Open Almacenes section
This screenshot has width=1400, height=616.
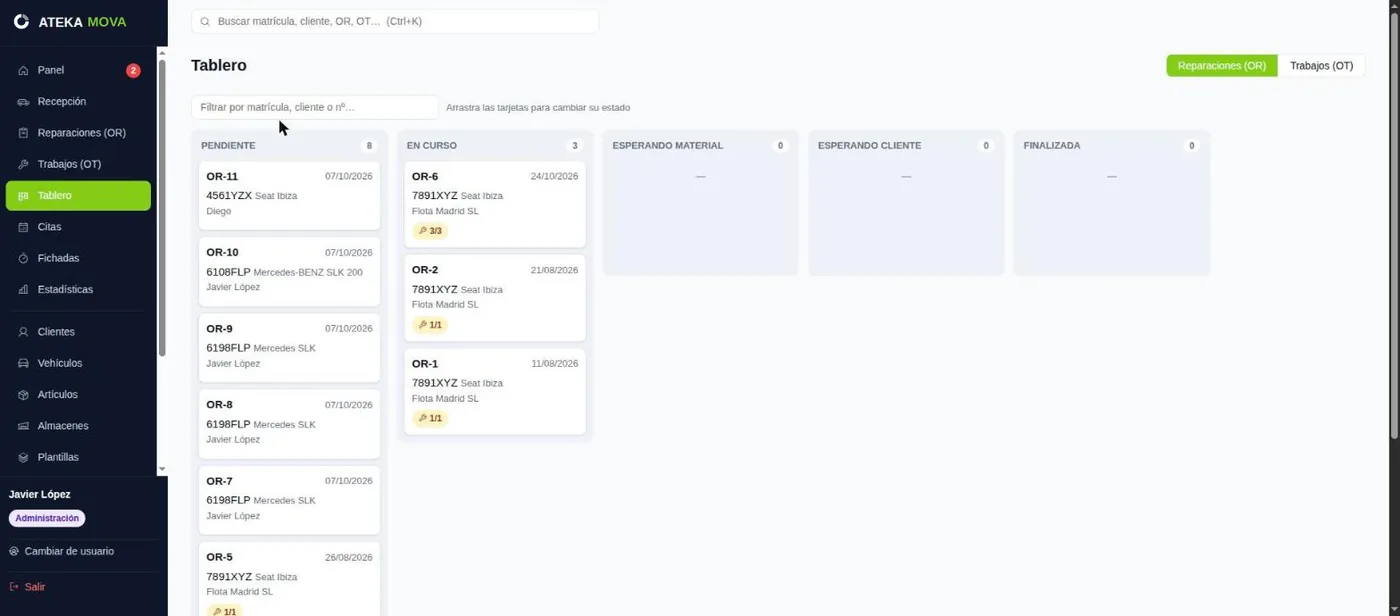point(78,426)
